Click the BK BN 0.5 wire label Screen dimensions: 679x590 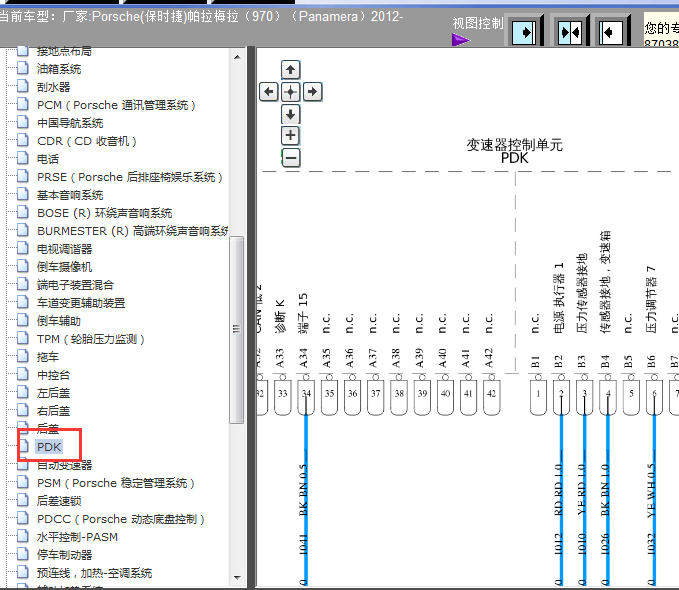click(x=303, y=490)
